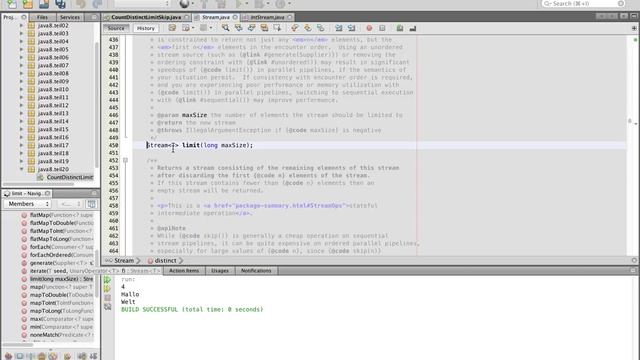Open the dropdown arrow beside Run Project
The height and width of the screenshot is (360, 640).
coord(247,4)
